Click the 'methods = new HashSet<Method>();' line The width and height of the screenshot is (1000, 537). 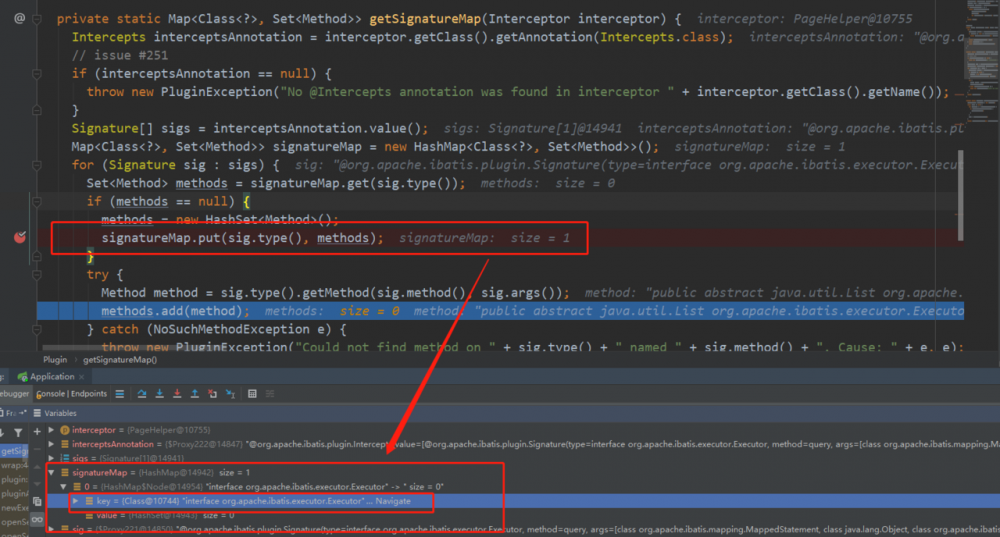220,219
